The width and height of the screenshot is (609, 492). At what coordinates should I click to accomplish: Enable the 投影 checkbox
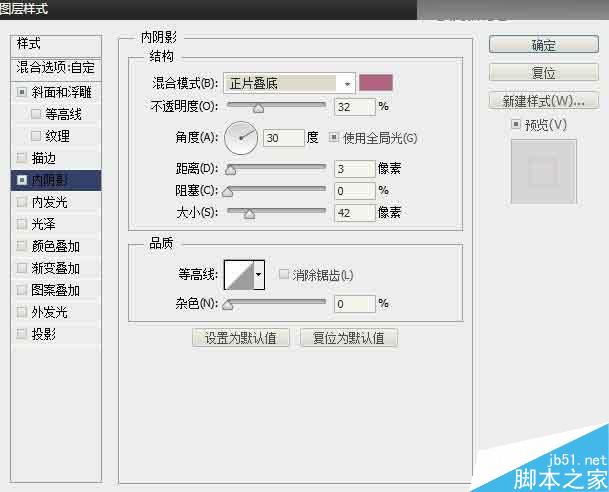point(22,334)
